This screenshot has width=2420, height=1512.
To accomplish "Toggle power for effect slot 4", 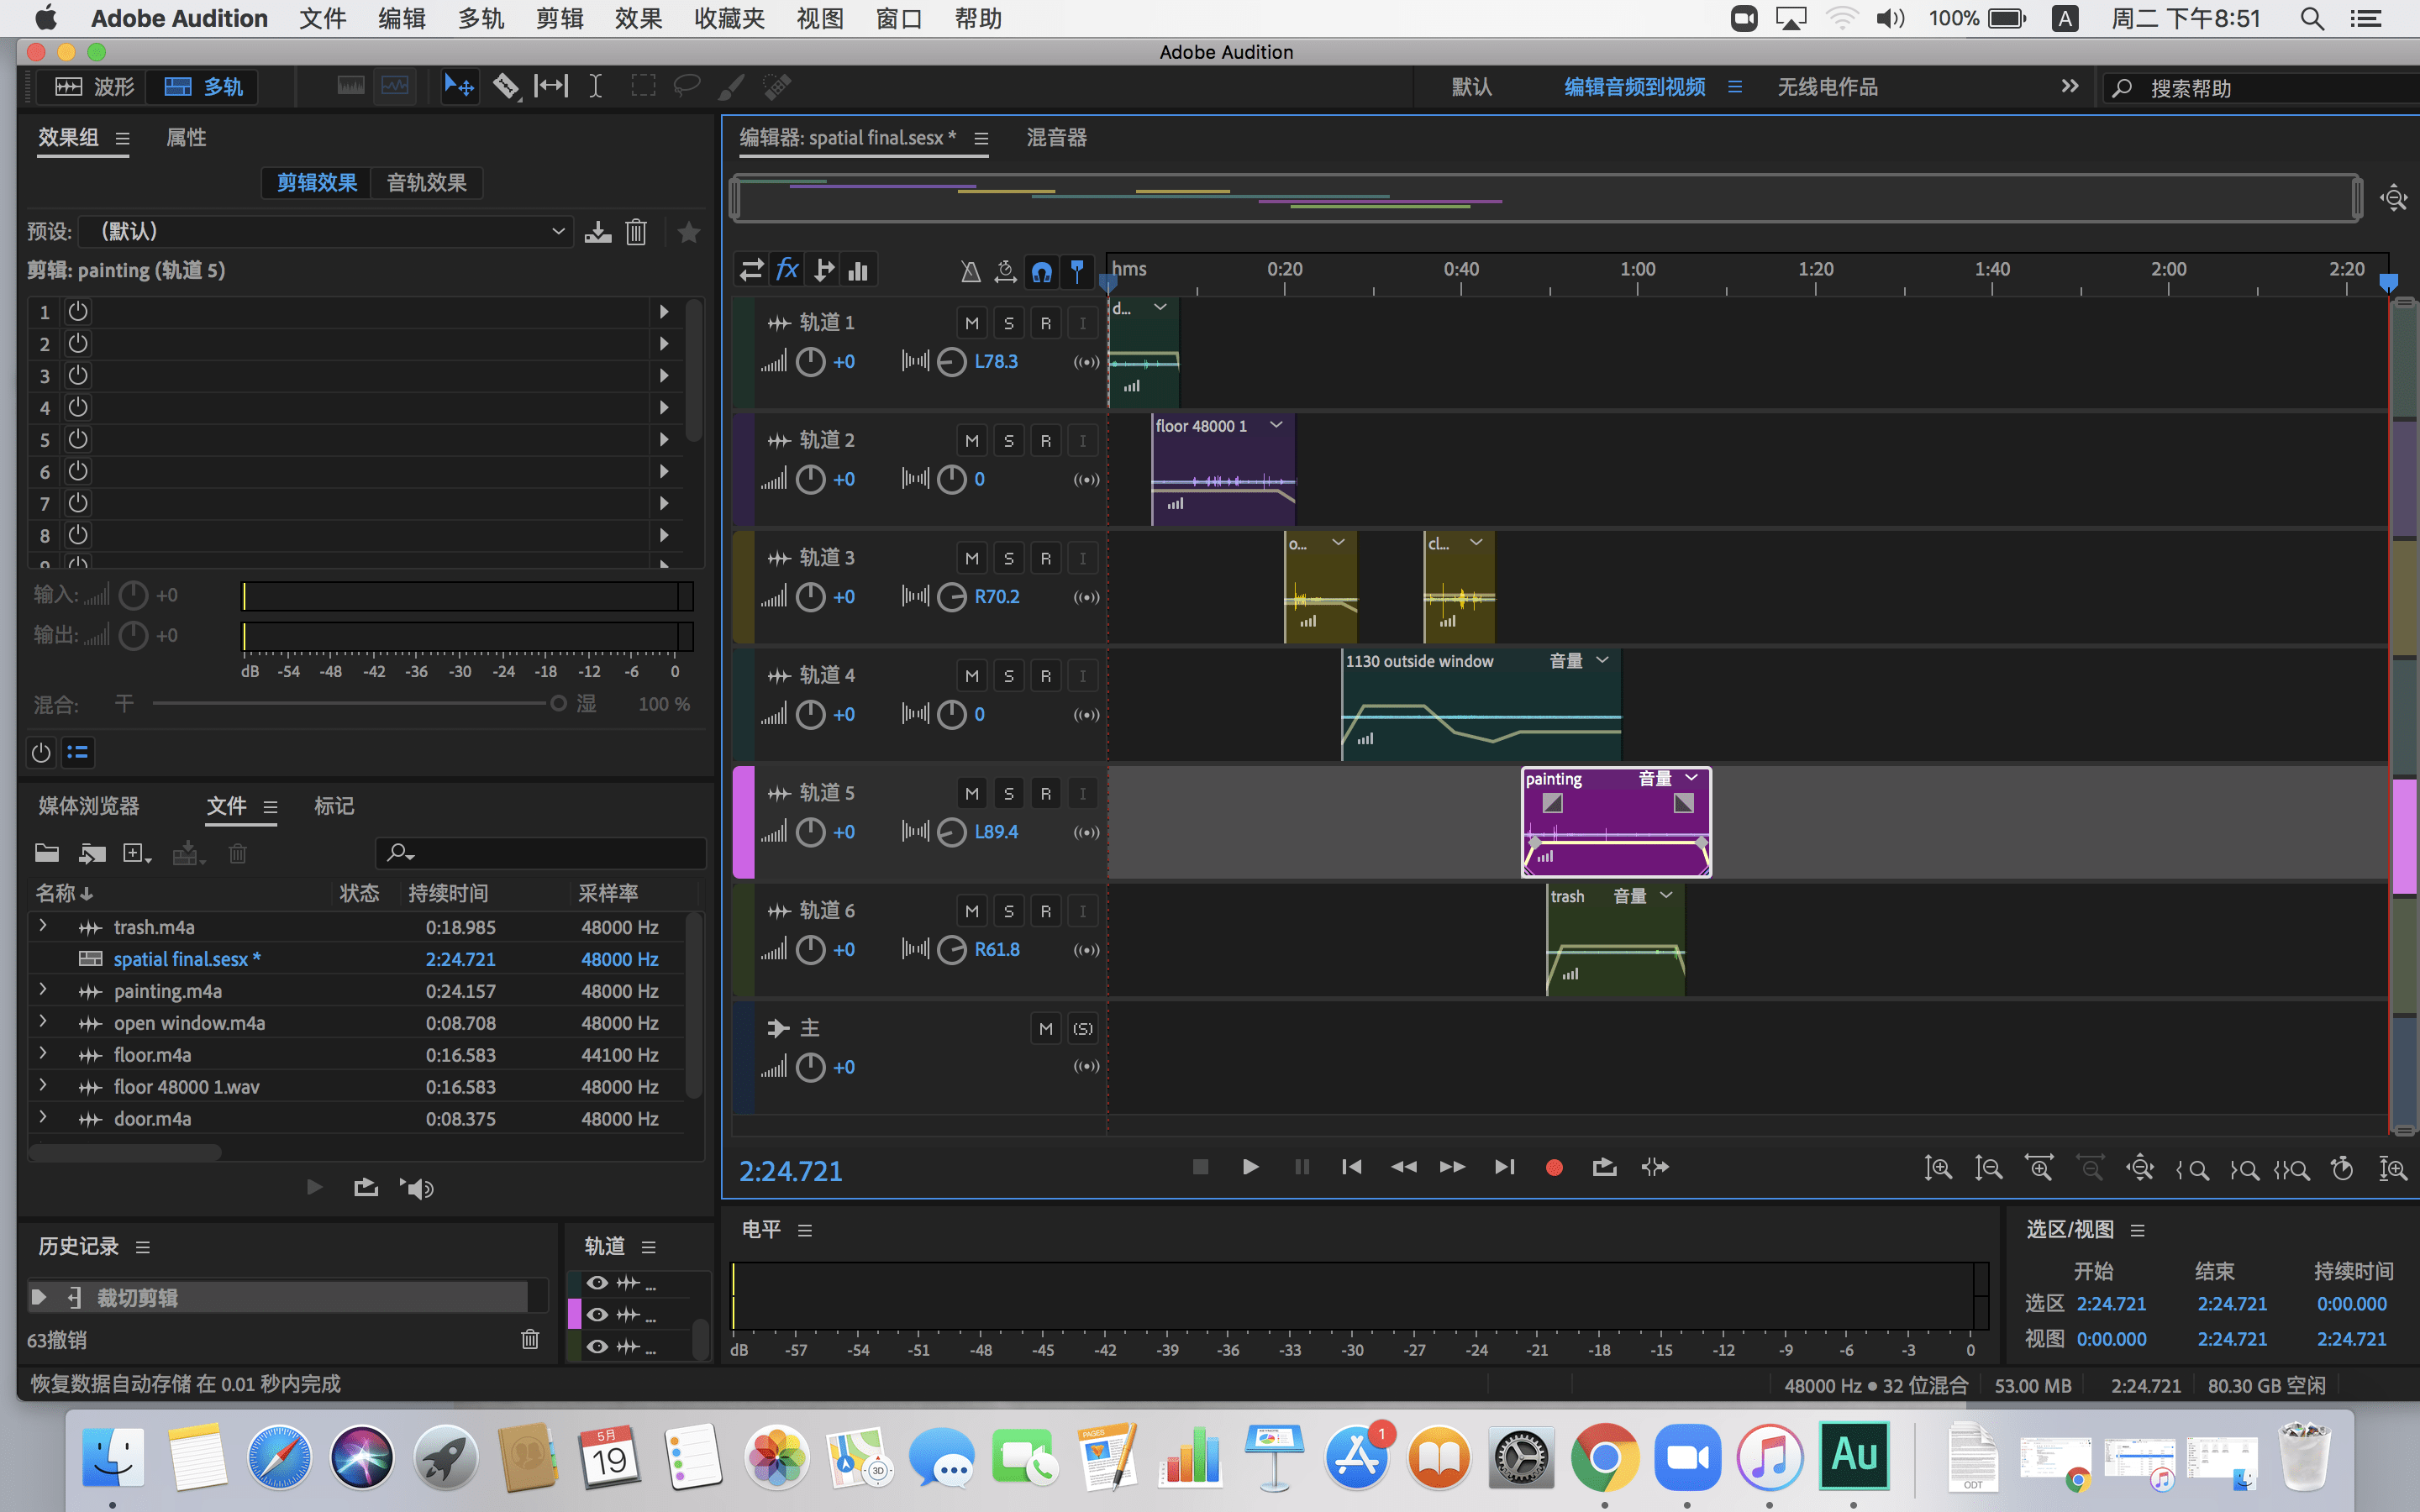I will (x=77, y=408).
